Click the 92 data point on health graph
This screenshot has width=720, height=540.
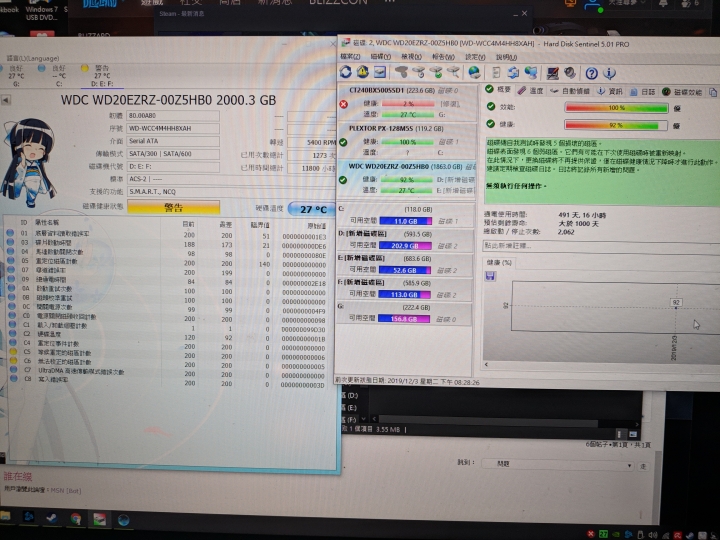675,302
